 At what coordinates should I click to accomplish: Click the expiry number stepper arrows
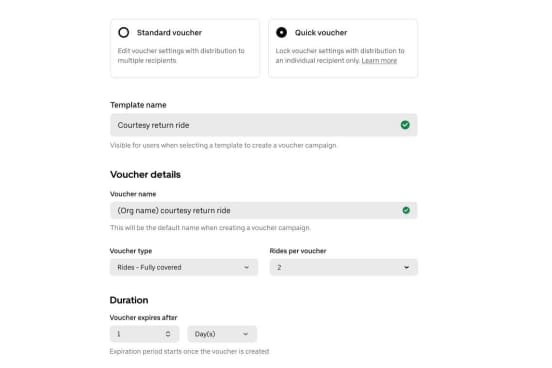[x=168, y=334]
